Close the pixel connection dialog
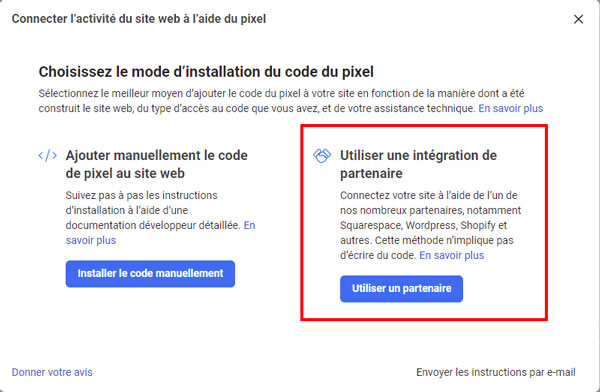600x392 pixels. [x=578, y=19]
